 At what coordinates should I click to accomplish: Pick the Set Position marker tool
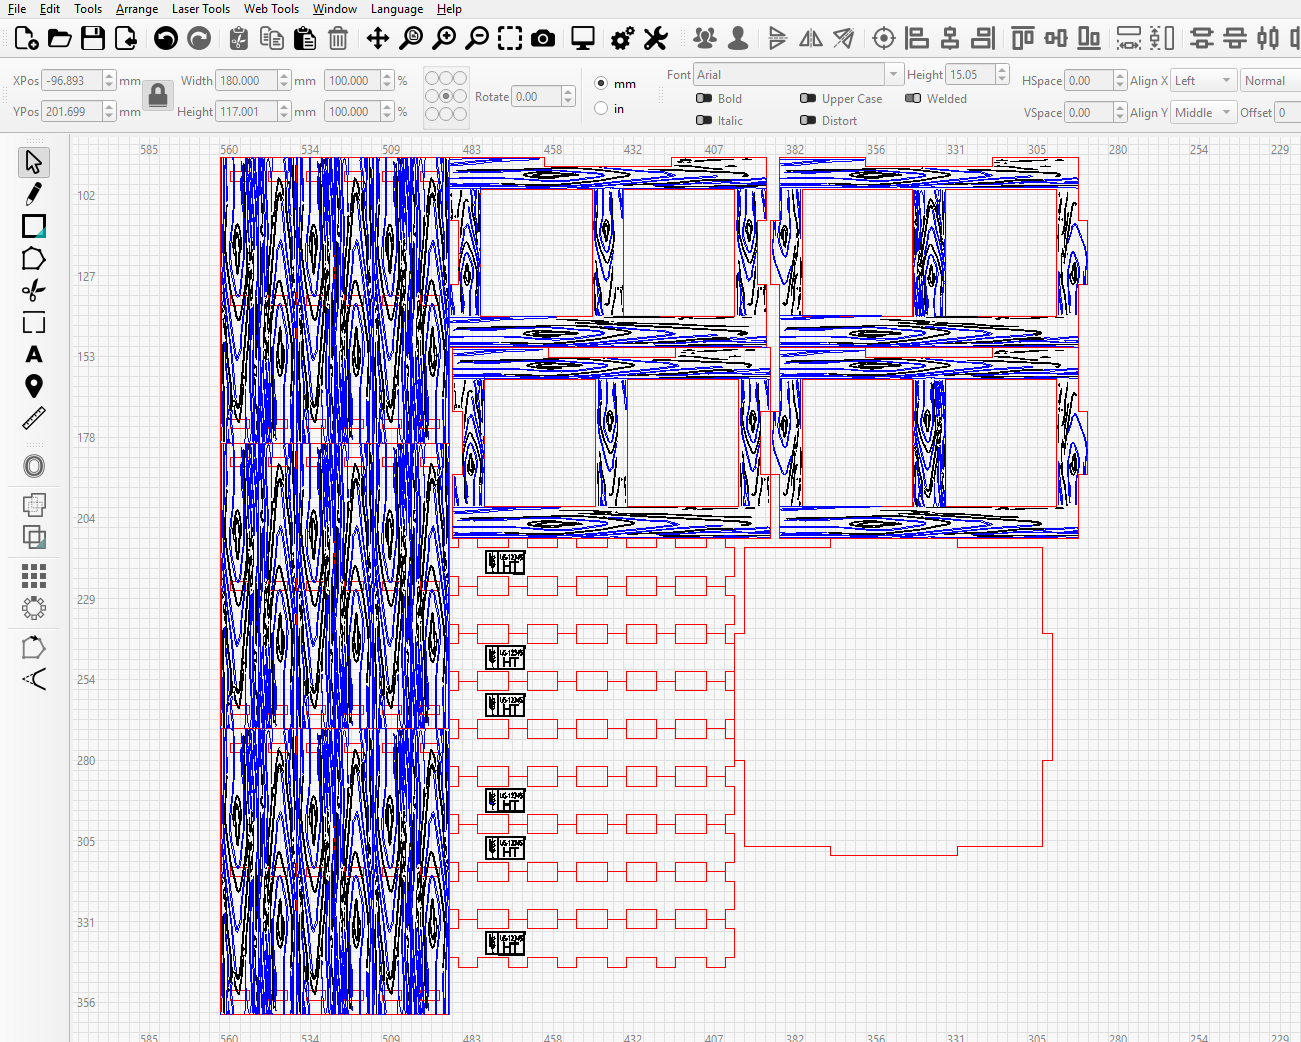[x=34, y=387]
